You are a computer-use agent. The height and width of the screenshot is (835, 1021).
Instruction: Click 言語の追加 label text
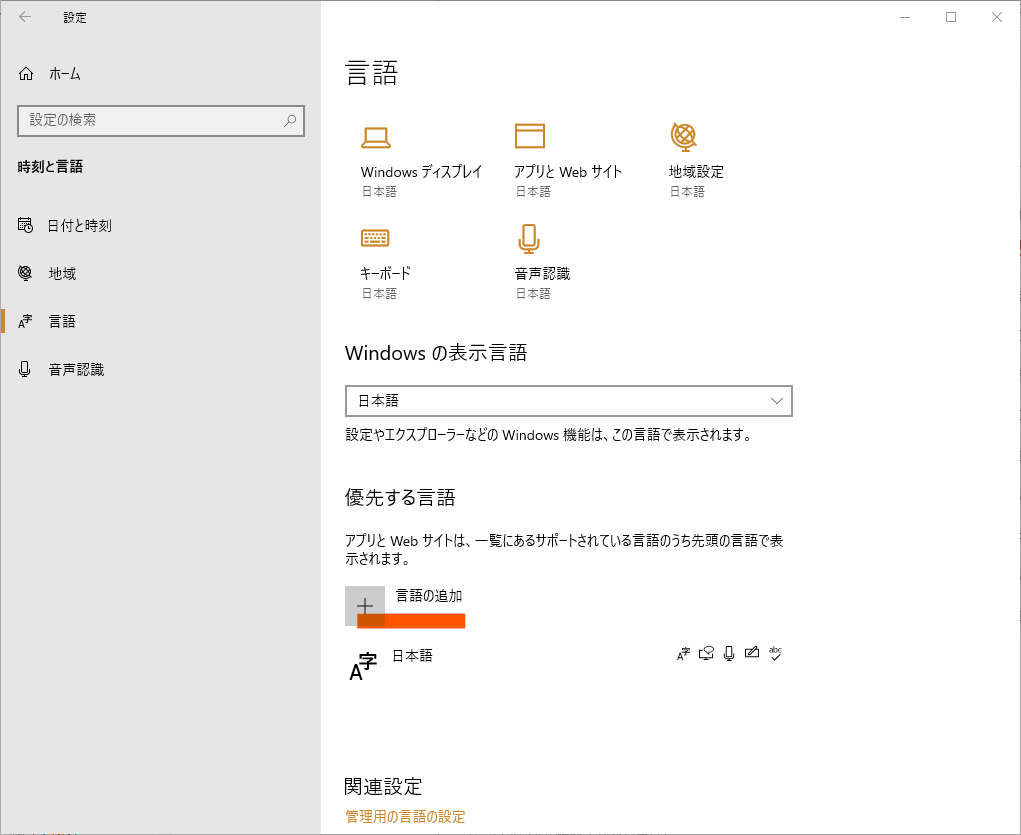tap(428, 595)
